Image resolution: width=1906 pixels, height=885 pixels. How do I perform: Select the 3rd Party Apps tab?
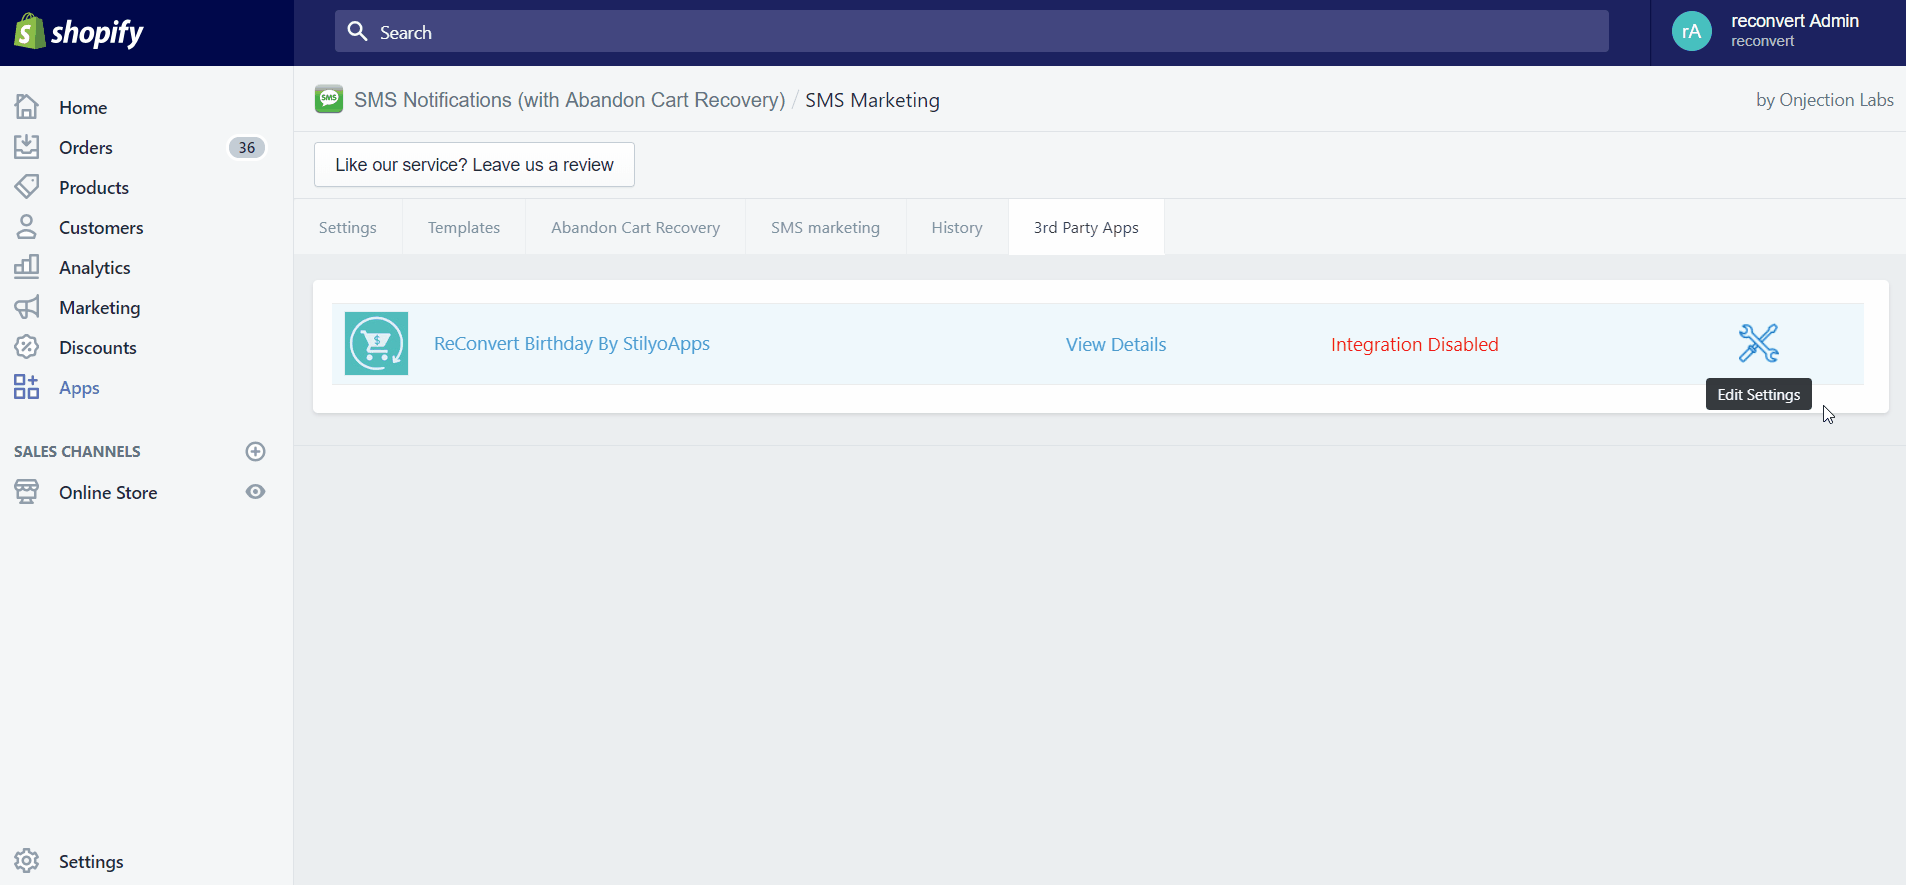click(1086, 227)
